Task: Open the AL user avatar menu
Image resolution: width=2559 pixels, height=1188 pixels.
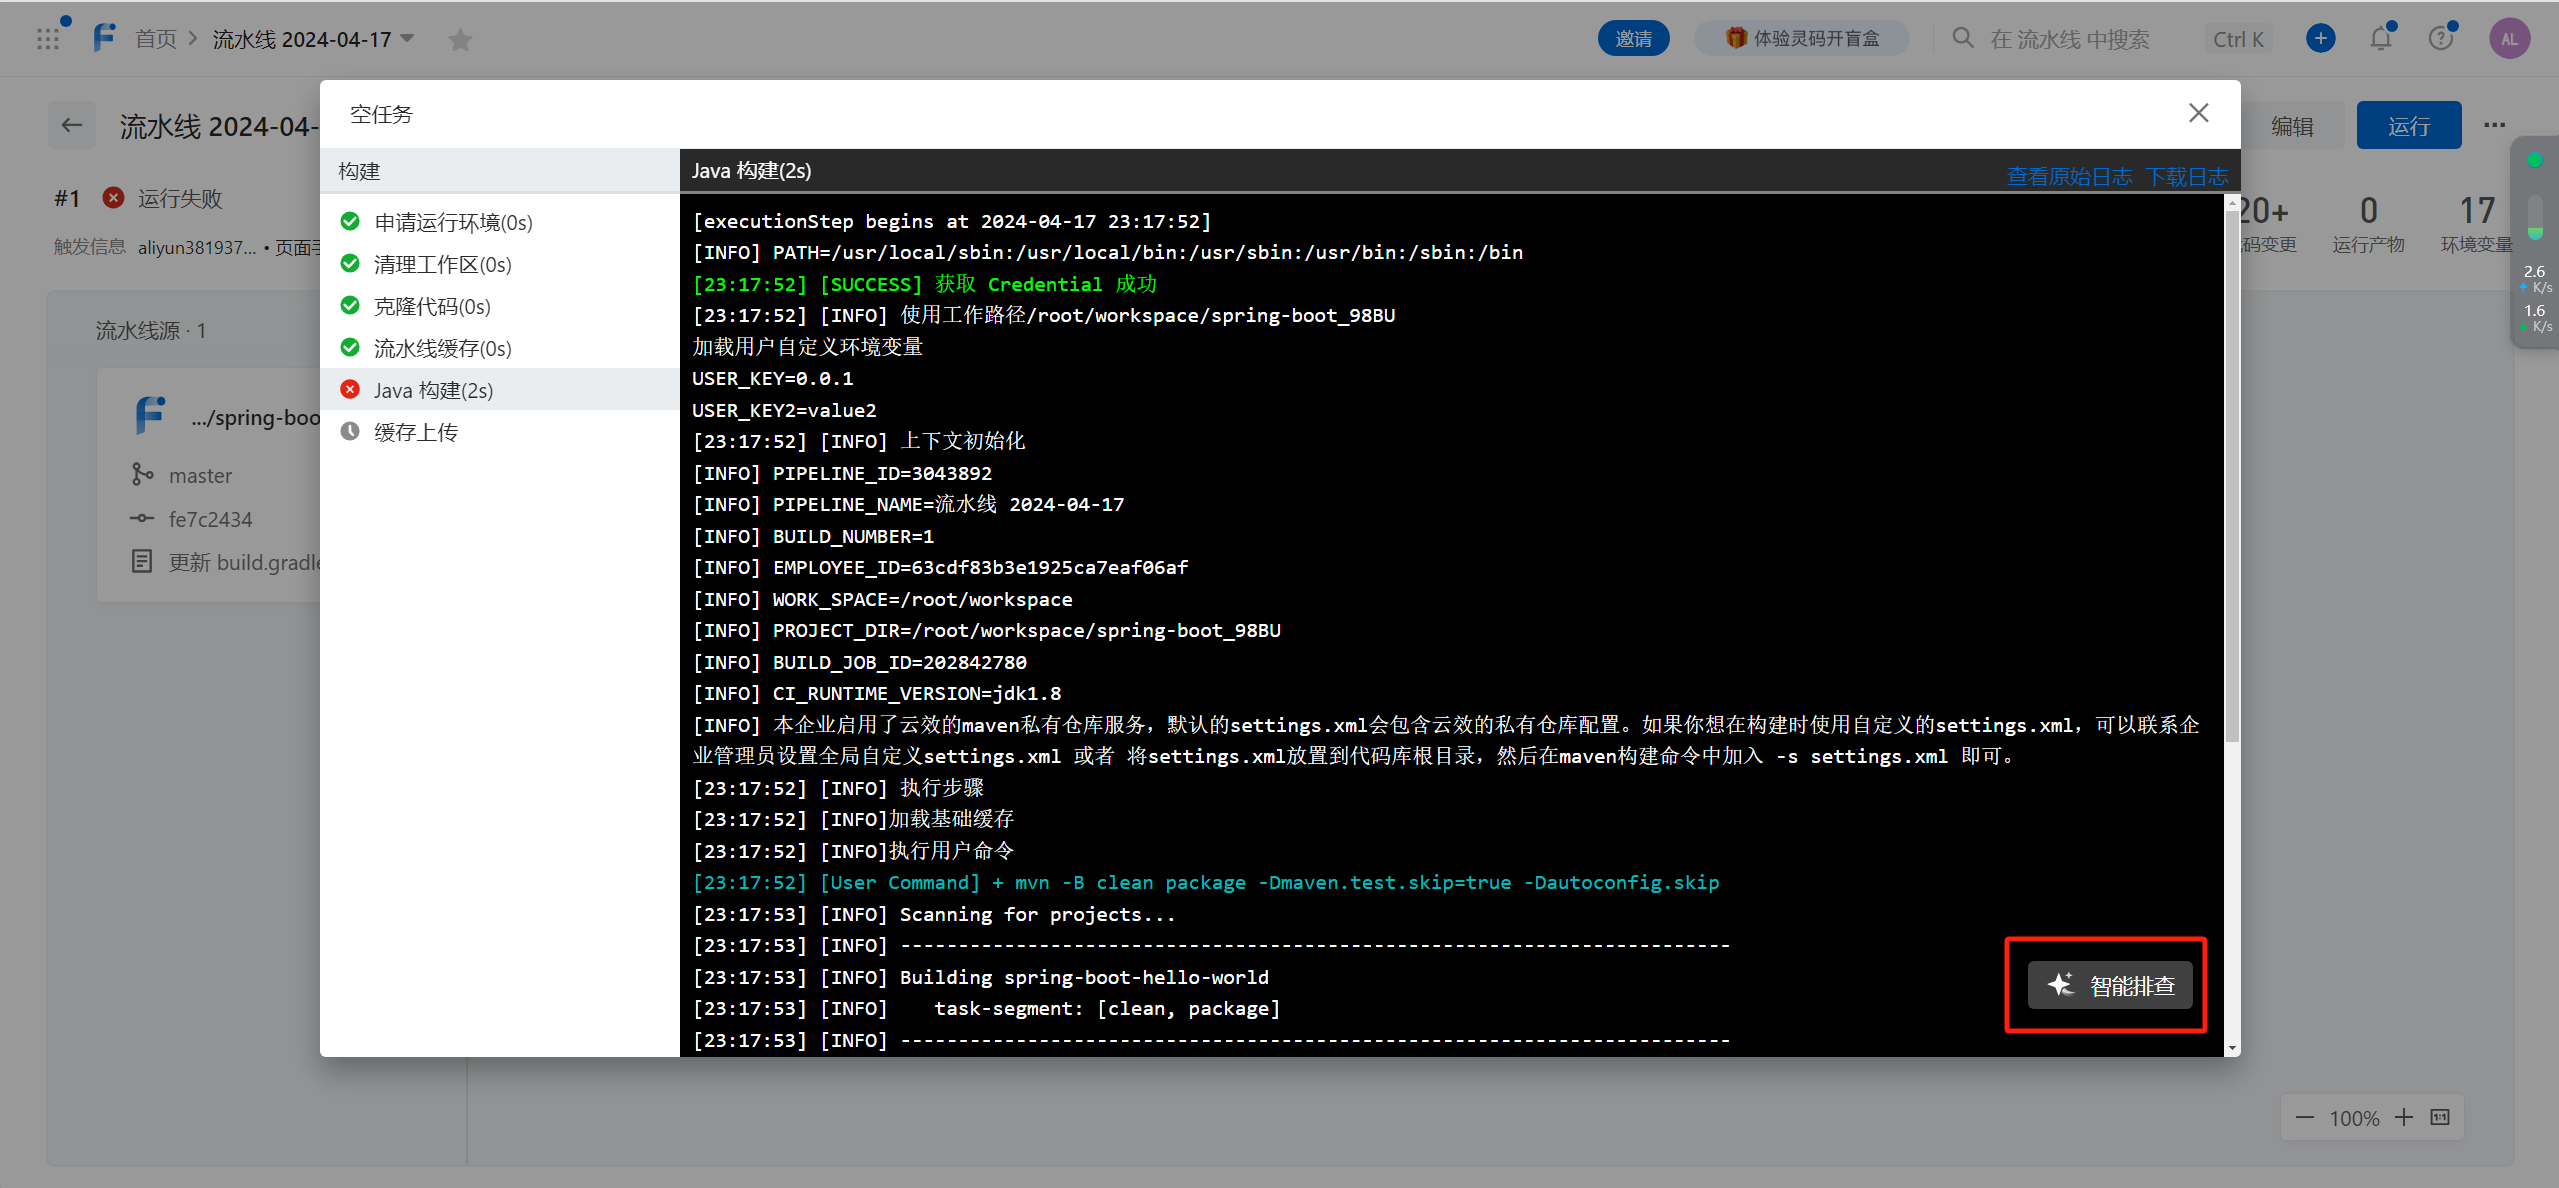Action: (x=2508, y=39)
